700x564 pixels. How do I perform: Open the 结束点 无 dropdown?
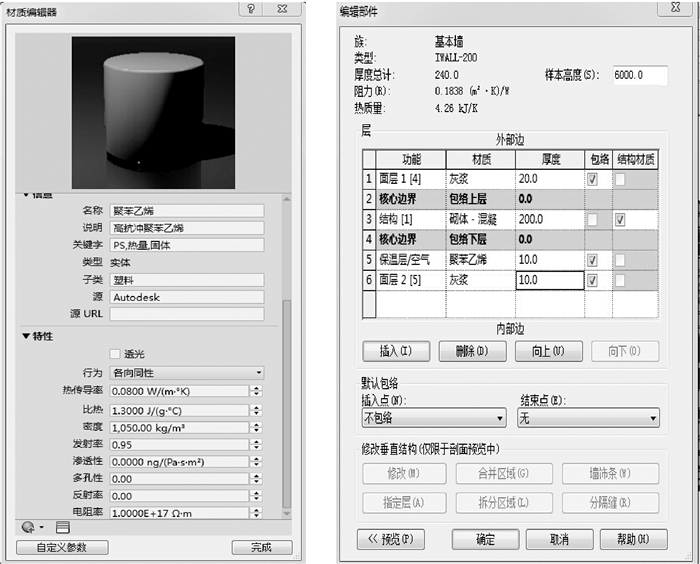click(588, 418)
